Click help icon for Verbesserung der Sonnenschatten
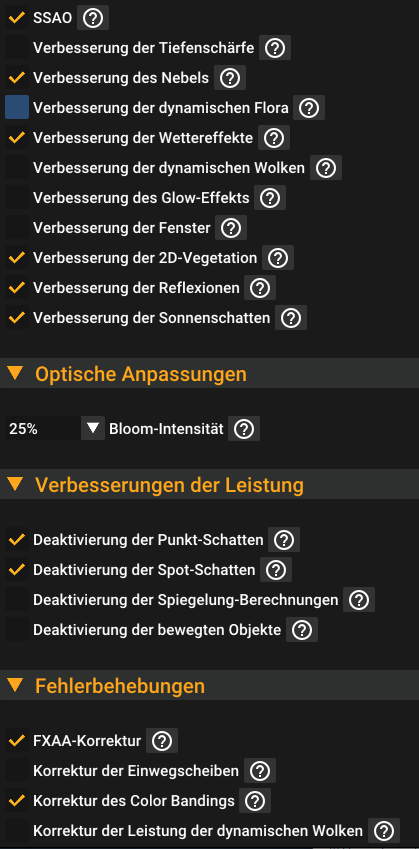This screenshot has width=419, height=849. (291, 318)
